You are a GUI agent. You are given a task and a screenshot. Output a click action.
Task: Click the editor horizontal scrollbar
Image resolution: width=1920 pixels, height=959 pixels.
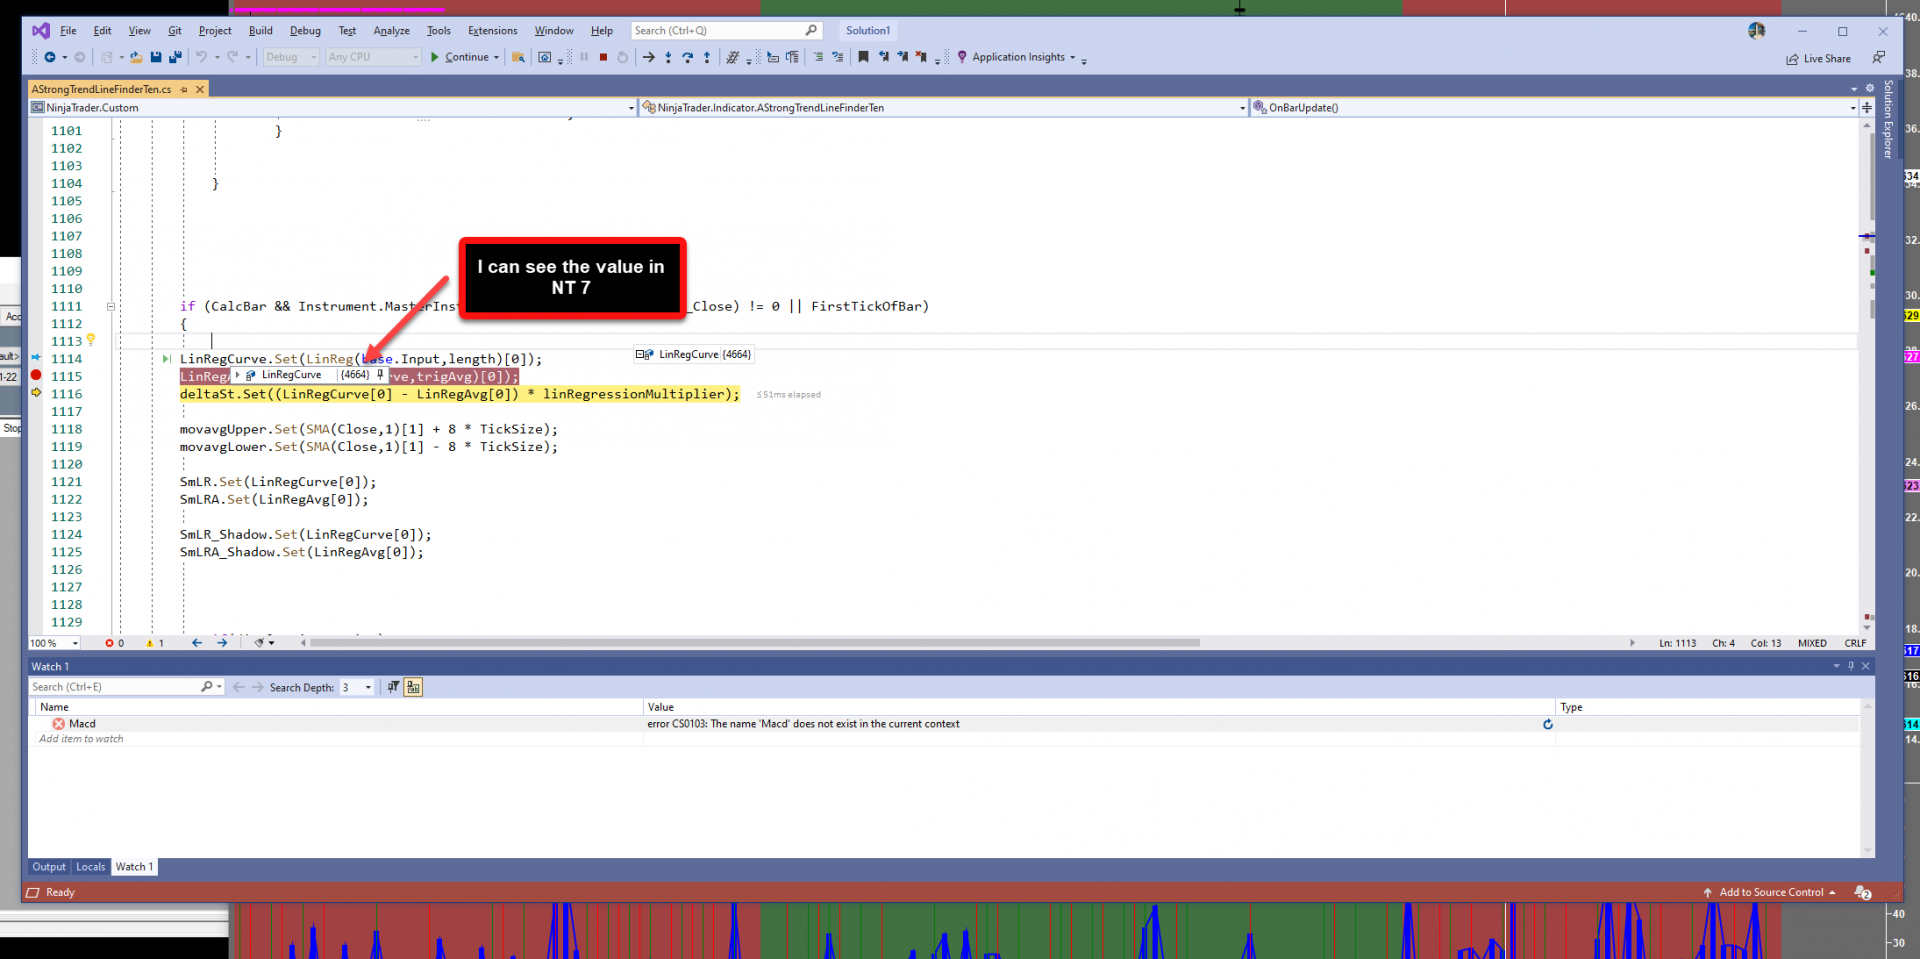pos(755,643)
